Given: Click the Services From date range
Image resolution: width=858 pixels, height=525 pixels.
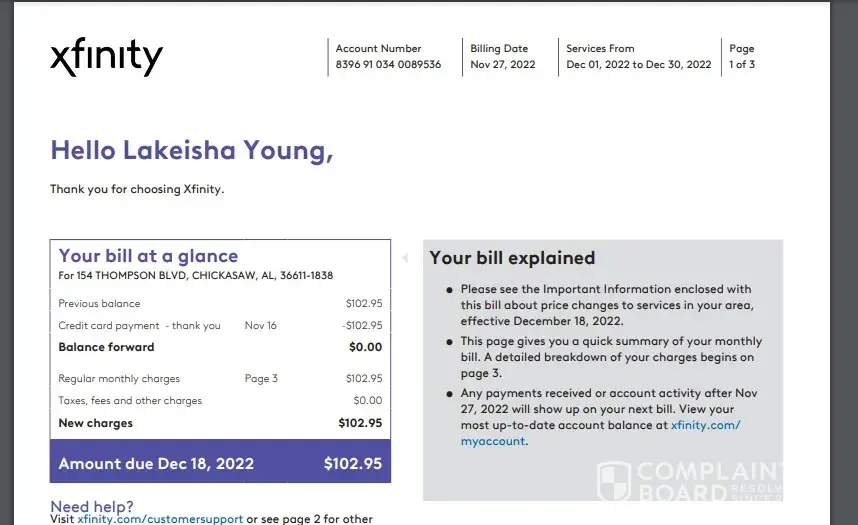Looking at the screenshot, I should pos(638,65).
